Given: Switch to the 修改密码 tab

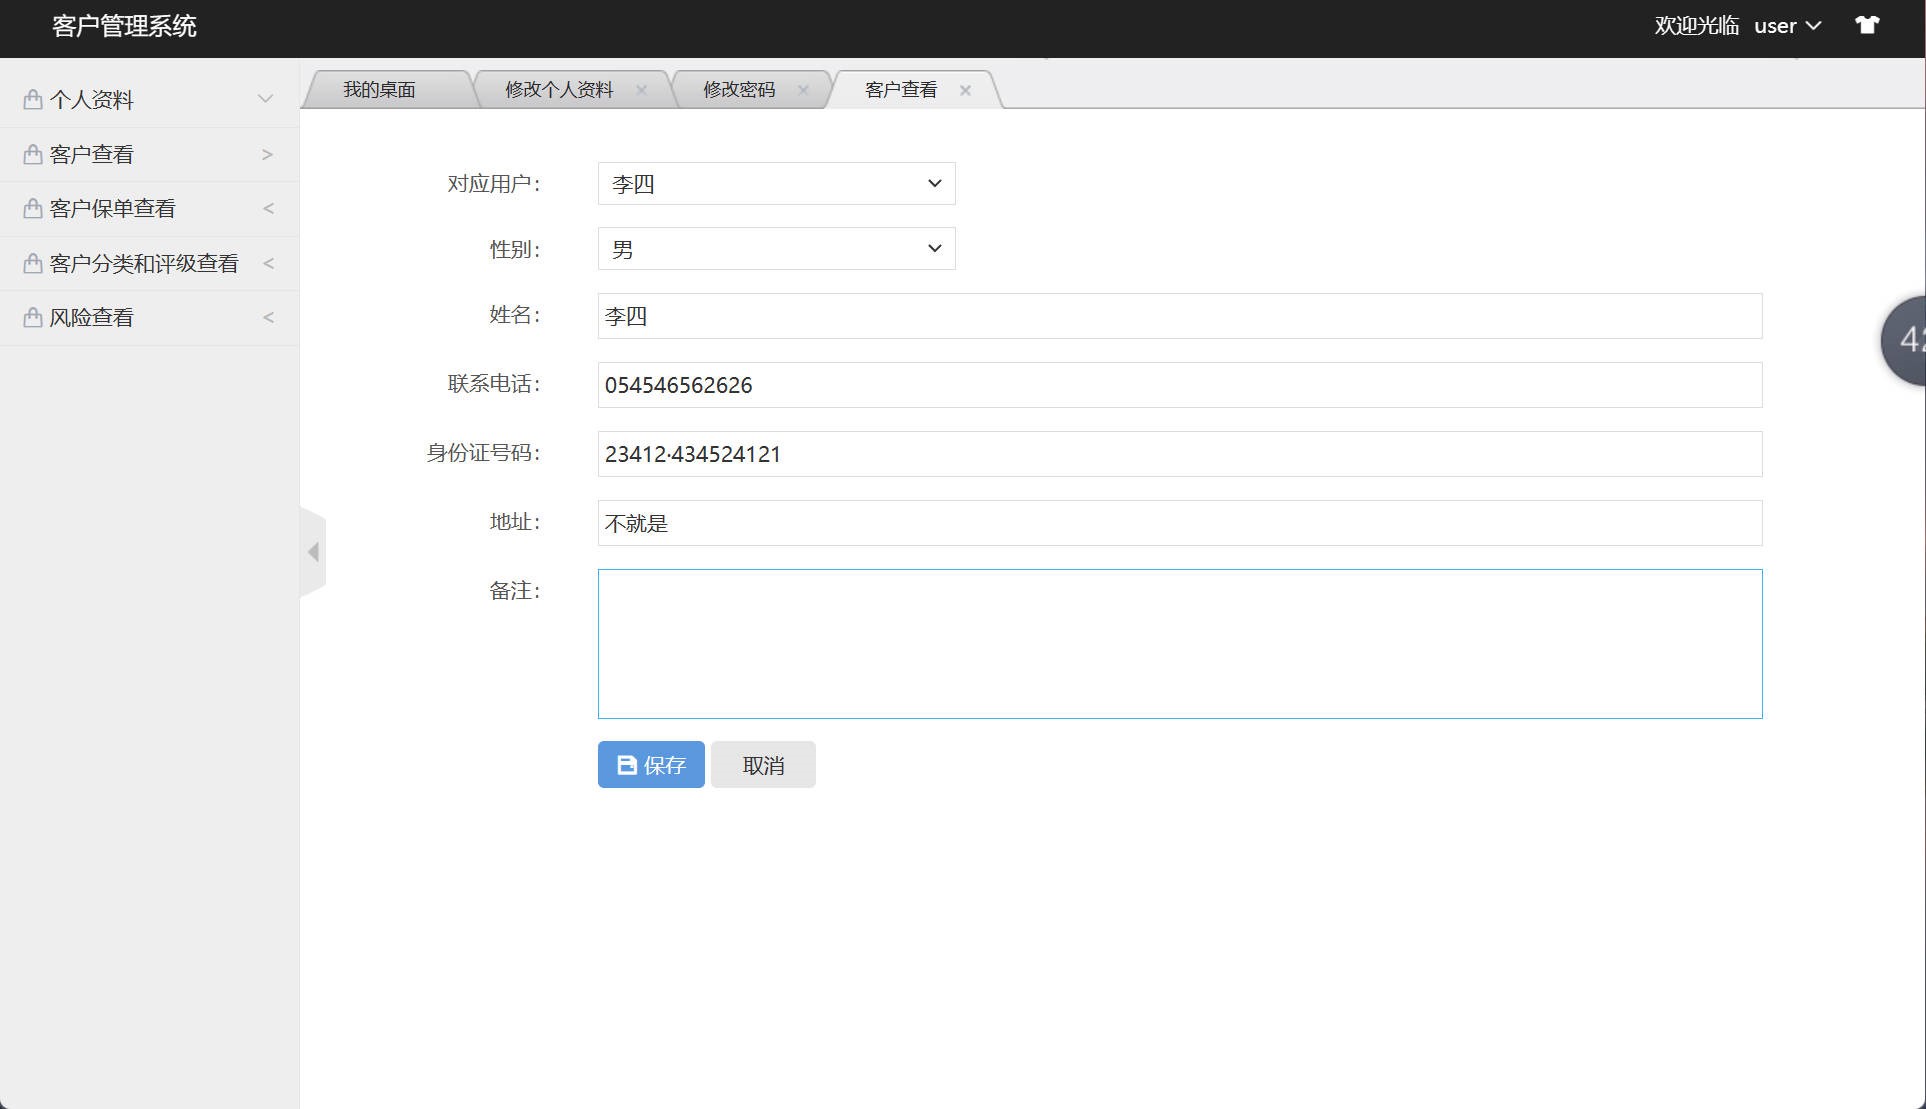Looking at the screenshot, I should (x=740, y=89).
